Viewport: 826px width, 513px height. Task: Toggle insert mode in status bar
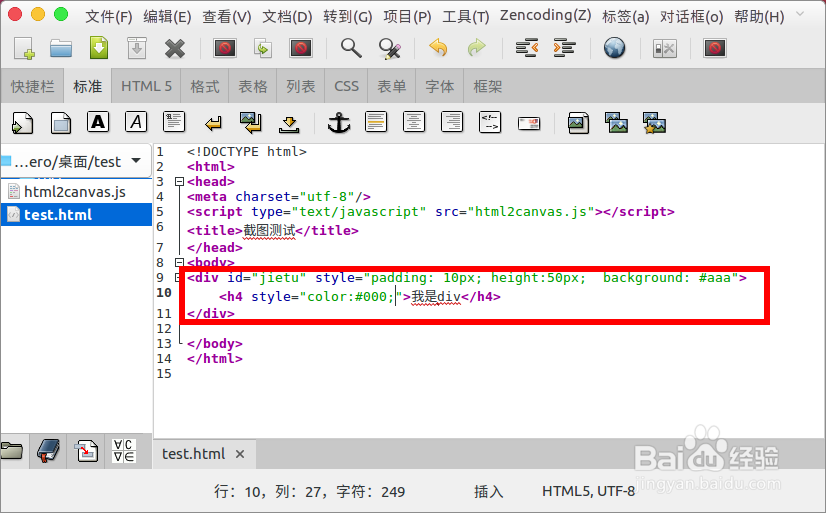(x=488, y=492)
